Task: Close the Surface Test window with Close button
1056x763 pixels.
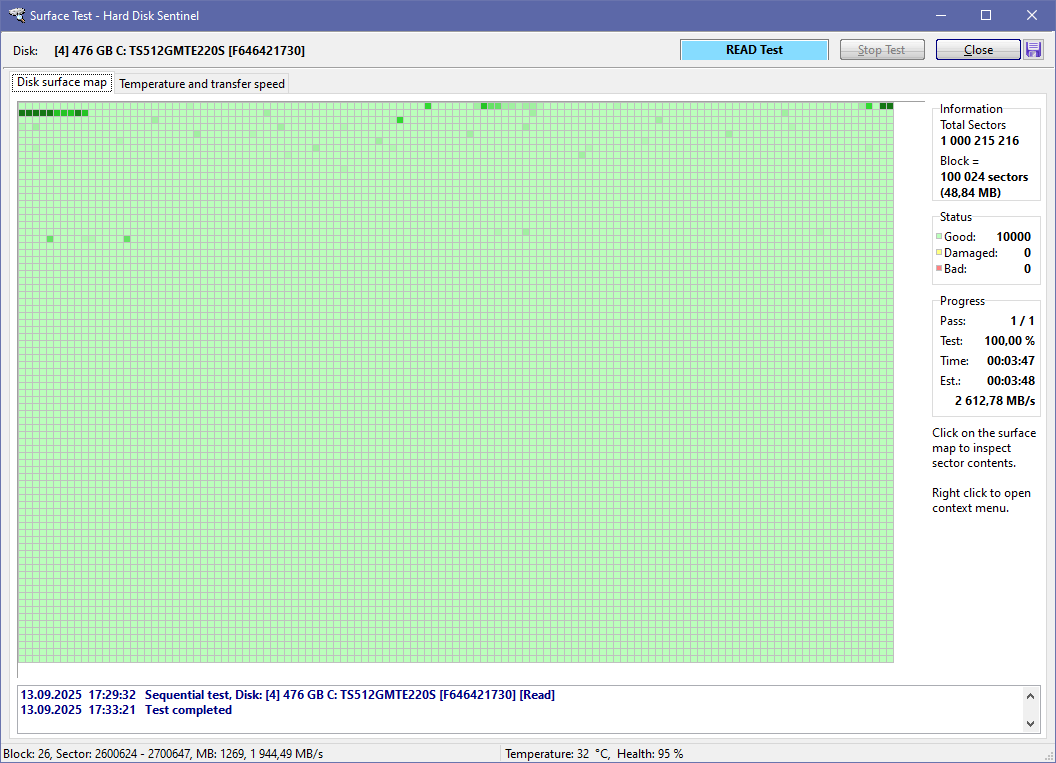Action: coord(977,49)
